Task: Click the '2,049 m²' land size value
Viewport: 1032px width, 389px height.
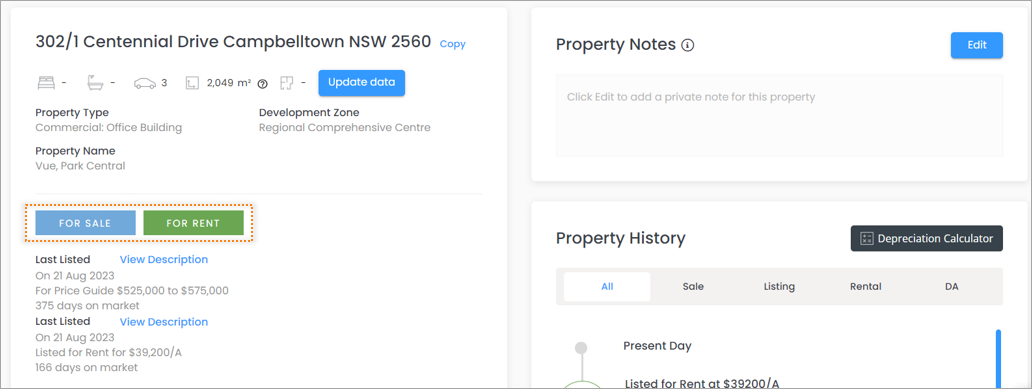Action: [x=229, y=83]
